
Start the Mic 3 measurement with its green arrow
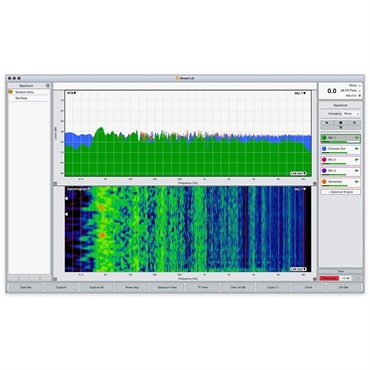(357, 171)
